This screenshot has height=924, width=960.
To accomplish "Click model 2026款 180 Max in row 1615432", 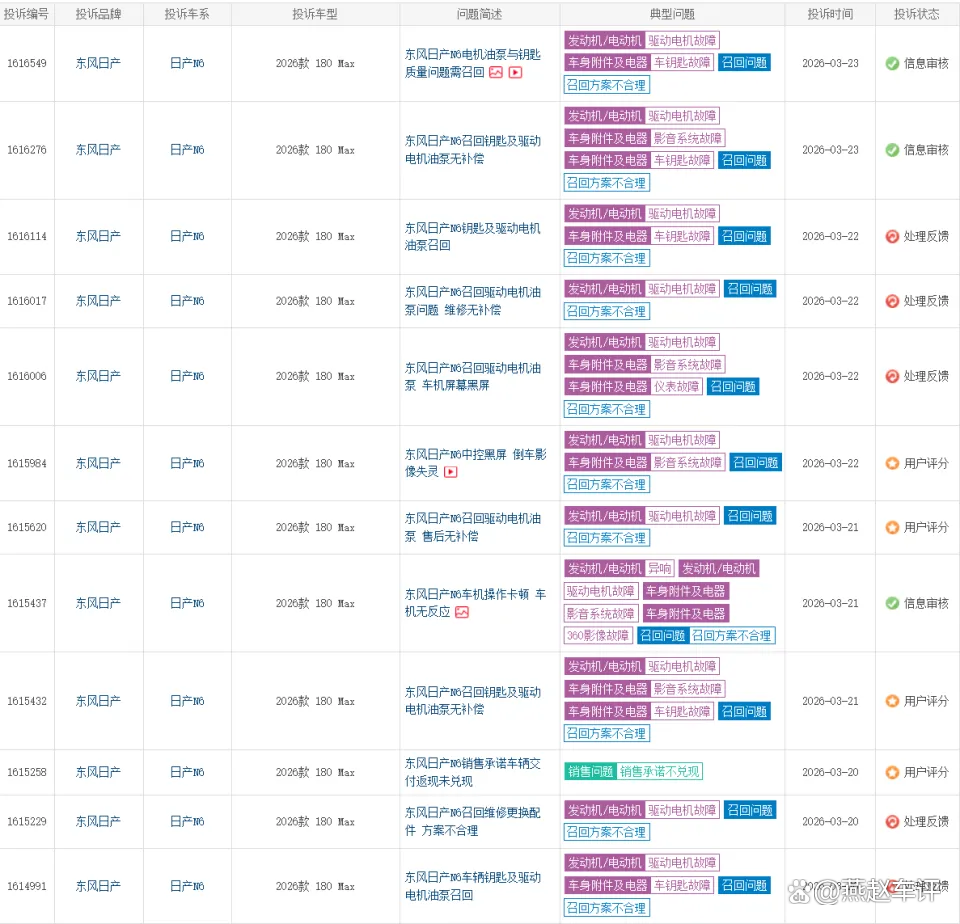I will 315,701.
